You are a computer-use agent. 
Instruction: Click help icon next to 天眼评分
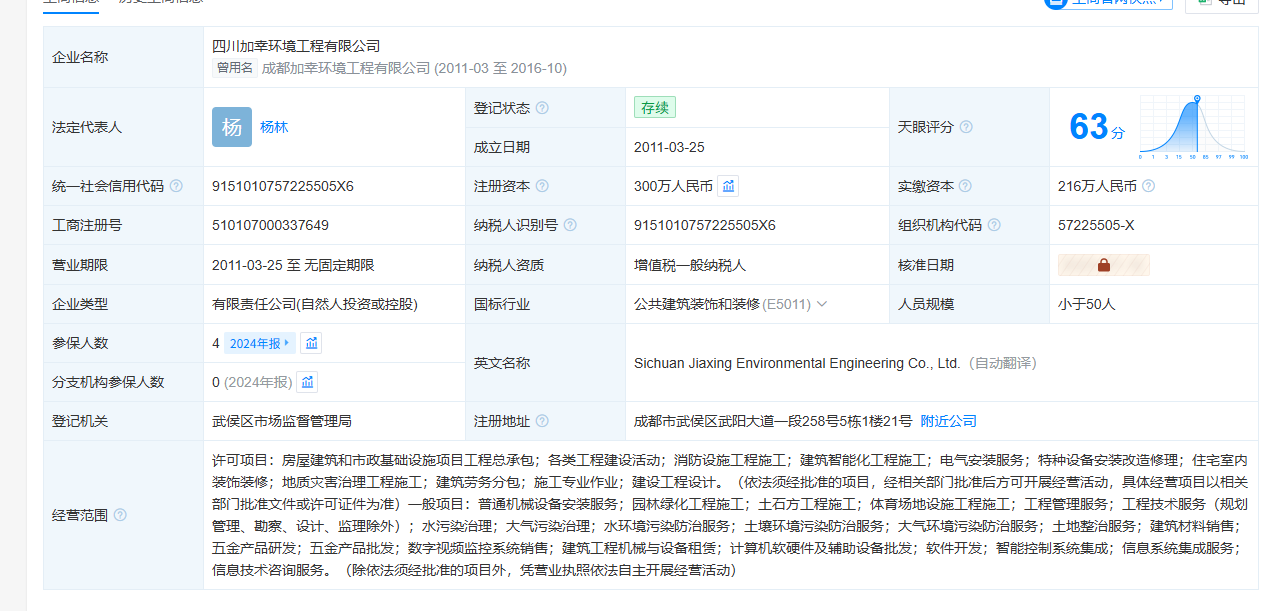966,127
